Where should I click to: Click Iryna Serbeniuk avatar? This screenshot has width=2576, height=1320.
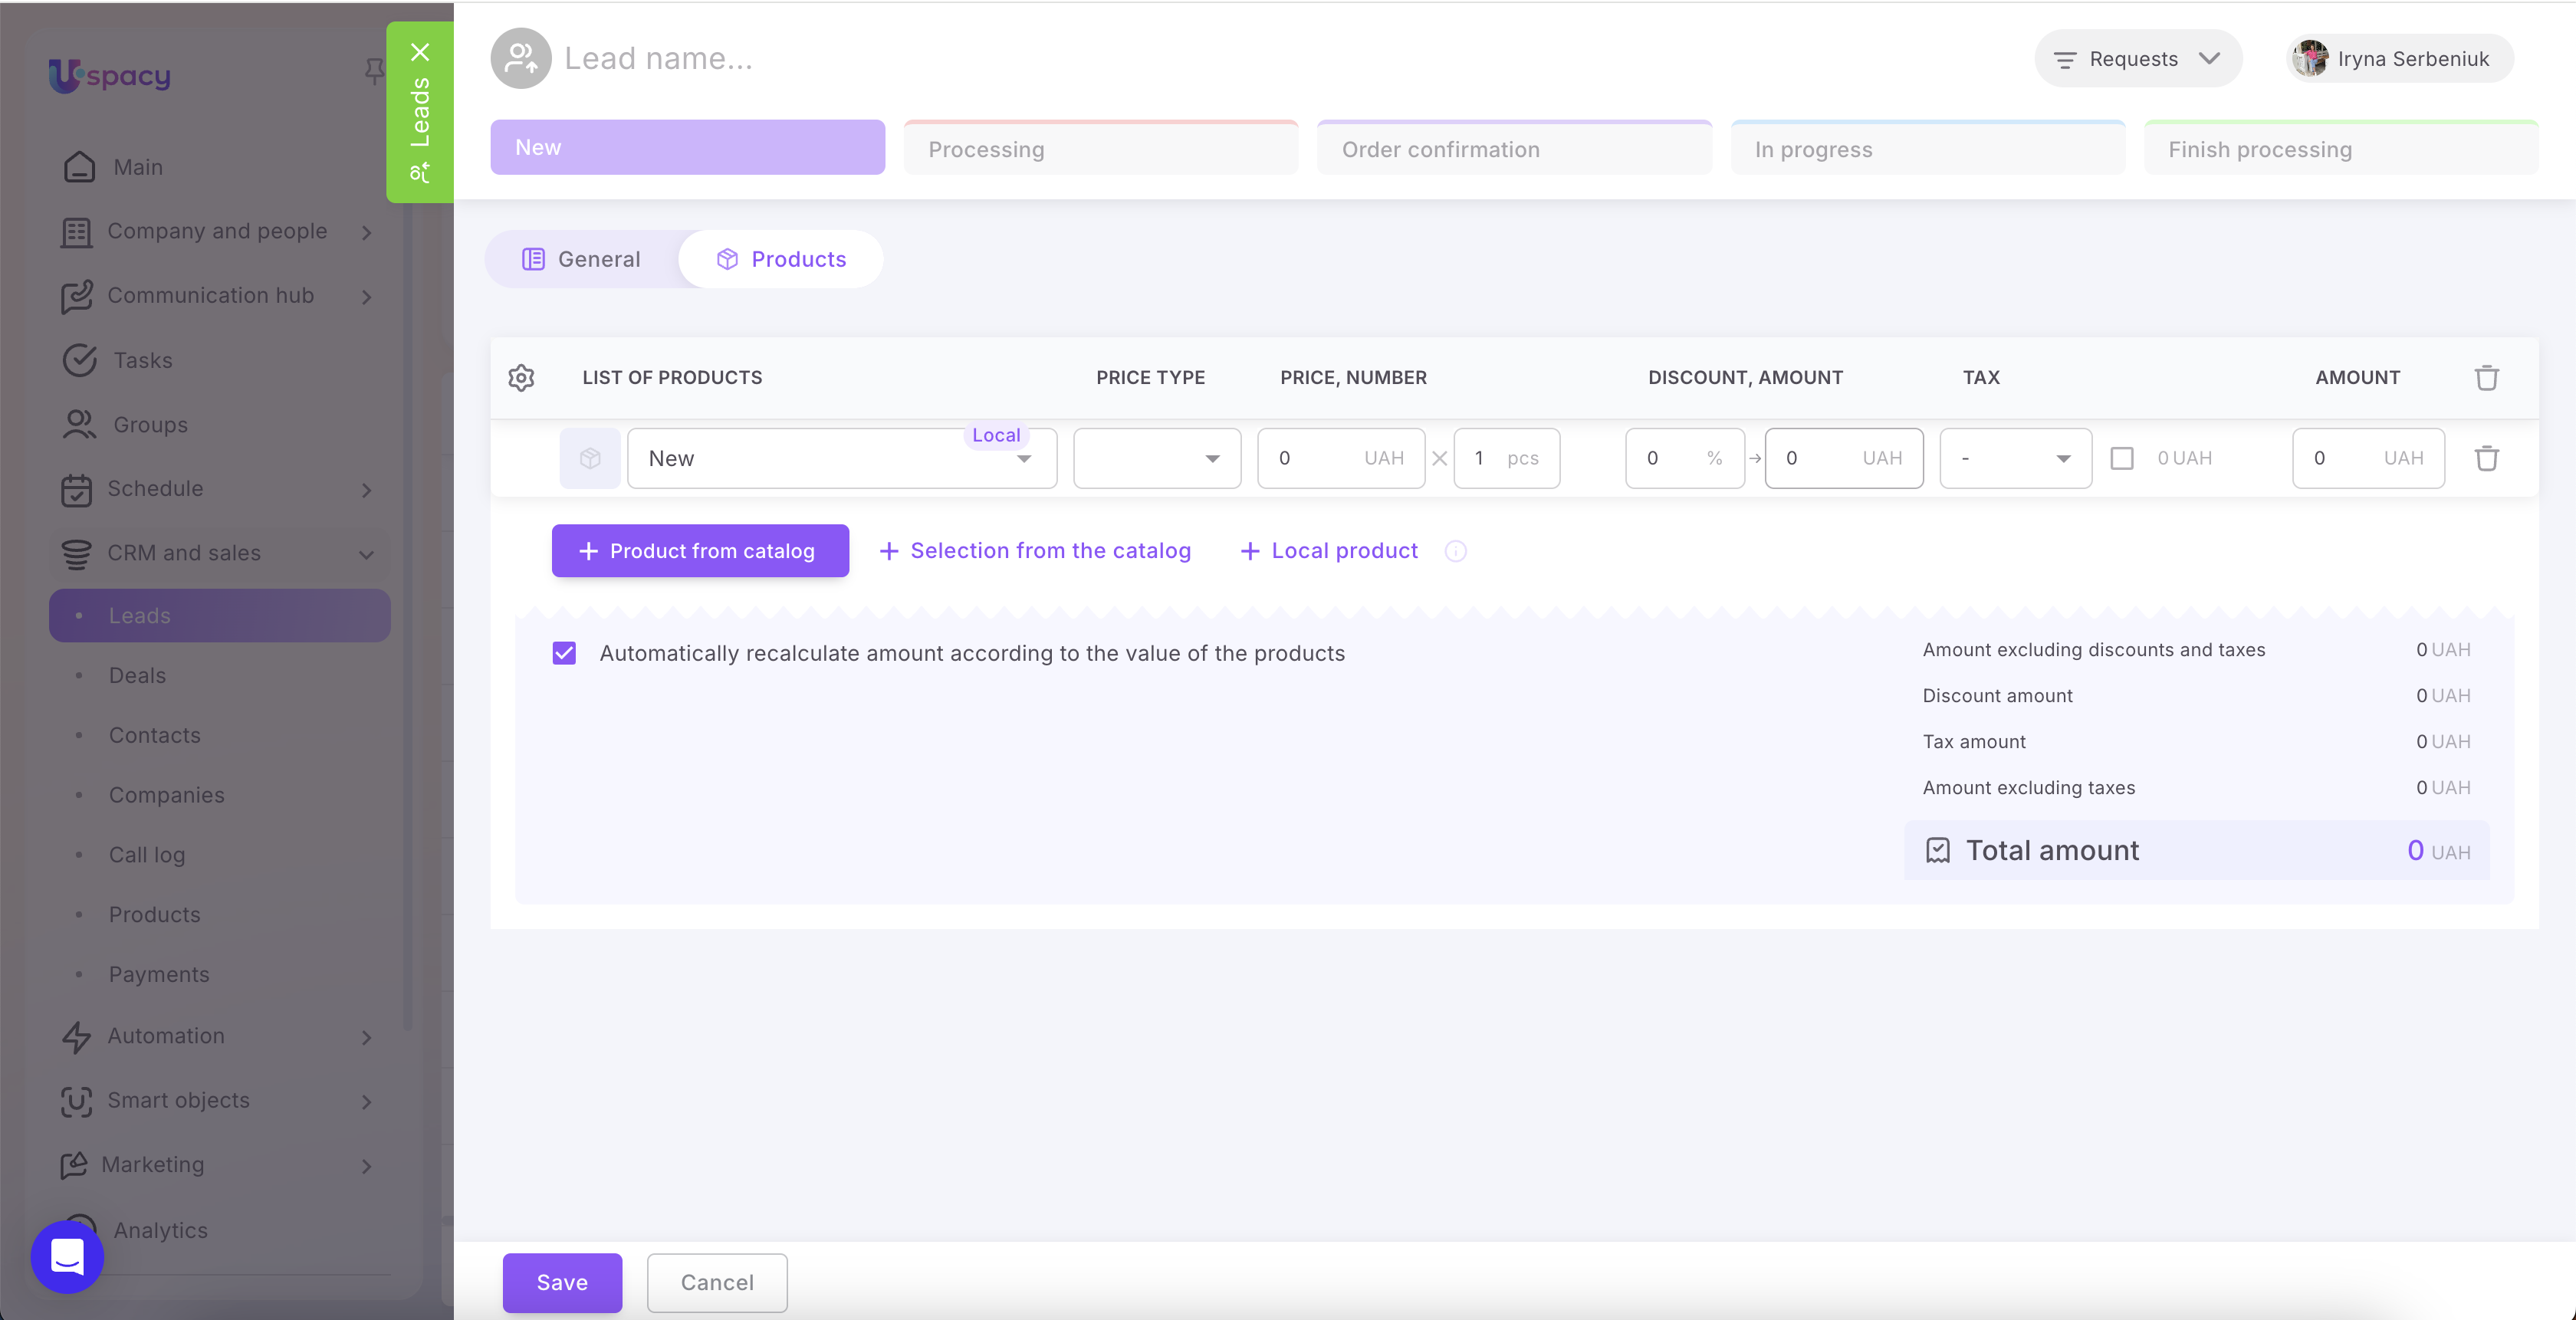coord(2310,58)
